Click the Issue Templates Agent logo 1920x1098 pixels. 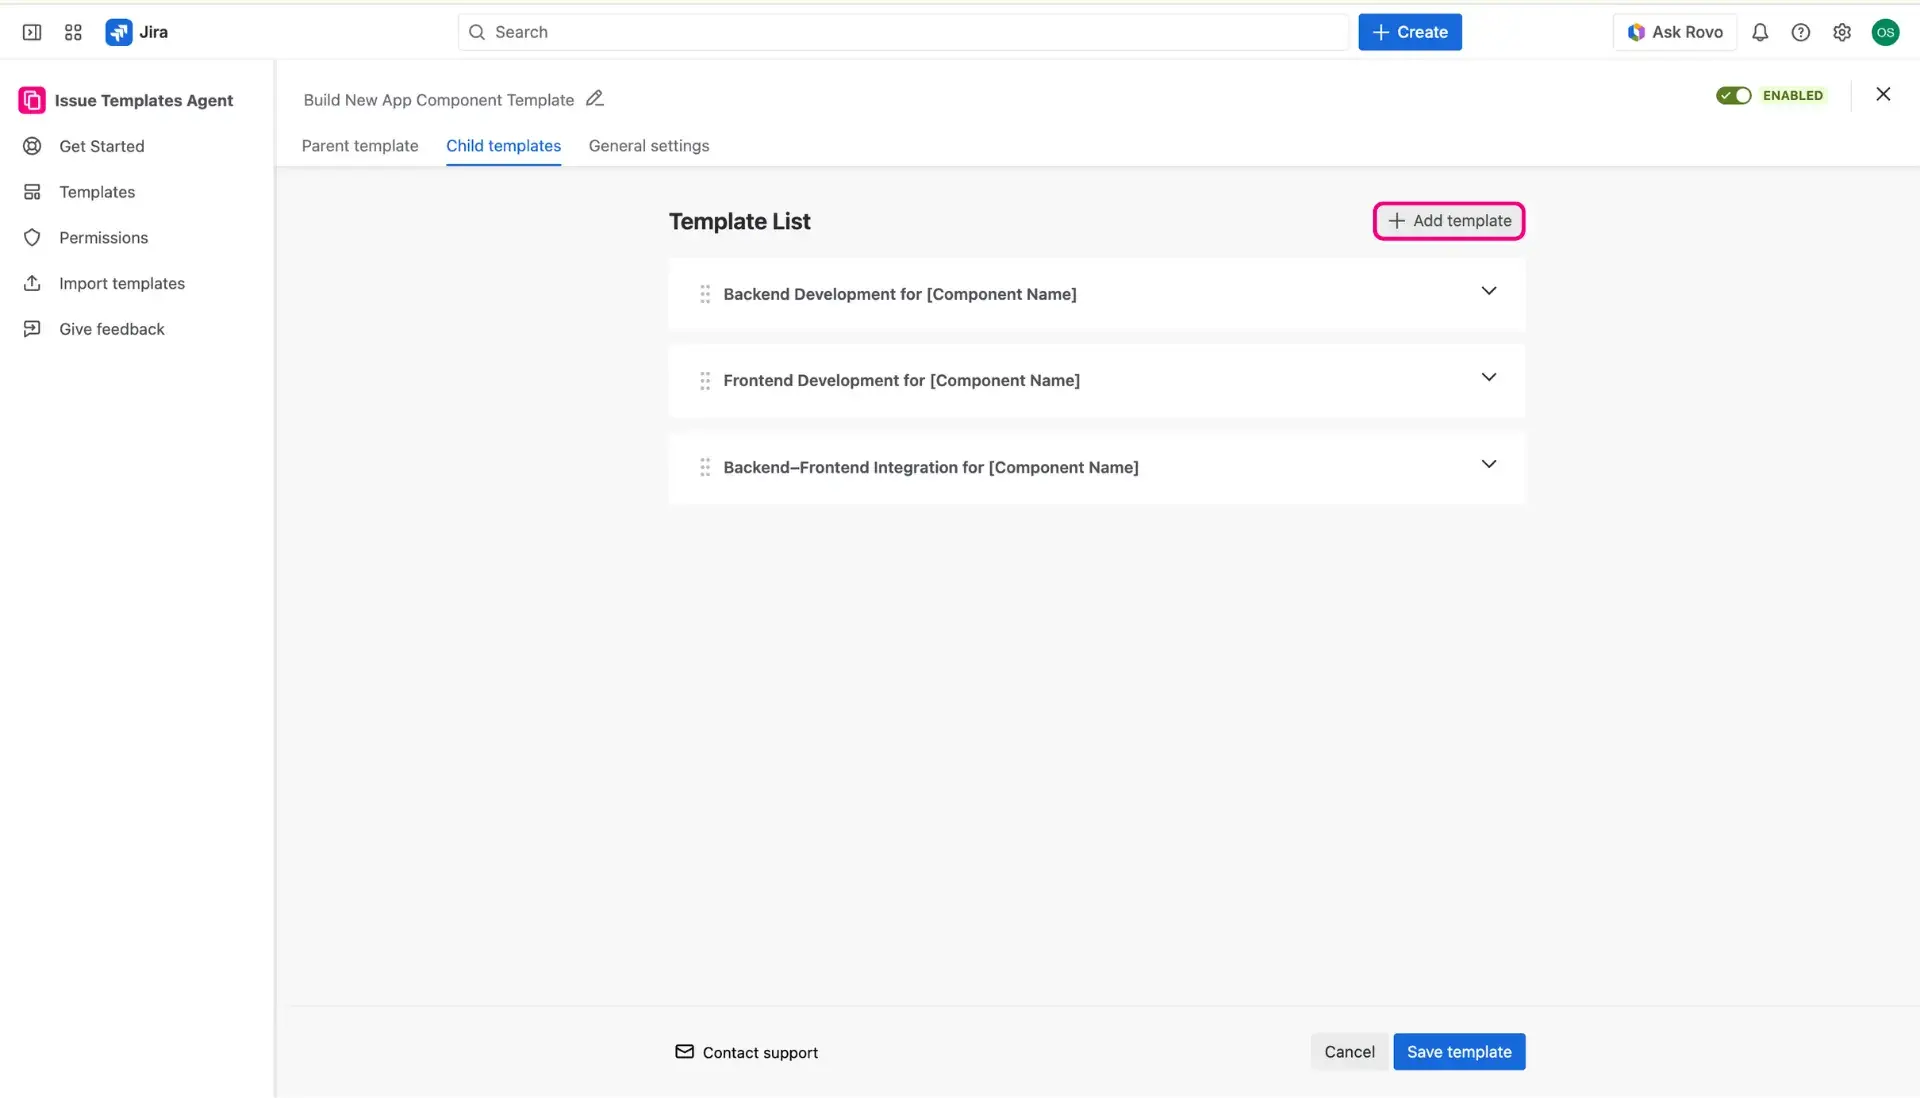point(31,100)
